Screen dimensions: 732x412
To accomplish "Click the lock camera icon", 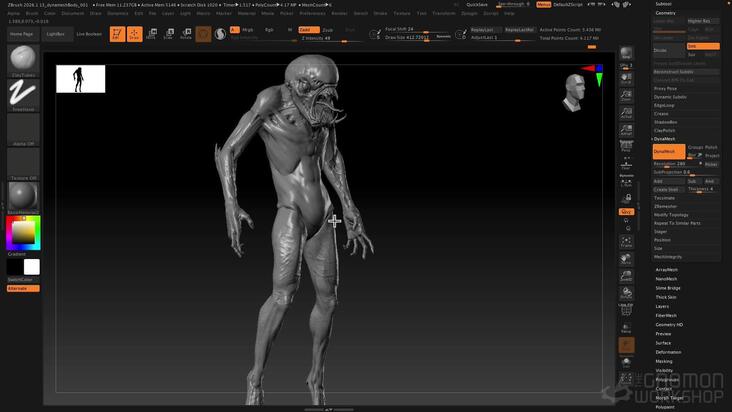I will click(628, 198).
